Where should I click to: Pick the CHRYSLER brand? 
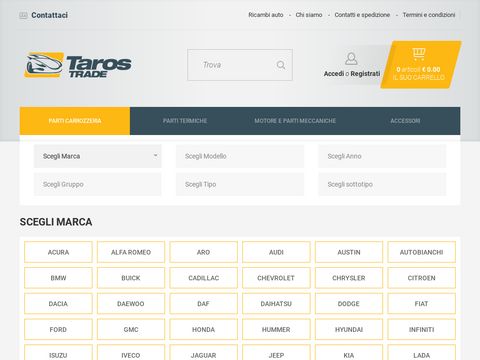pyautogui.click(x=349, y=278)
